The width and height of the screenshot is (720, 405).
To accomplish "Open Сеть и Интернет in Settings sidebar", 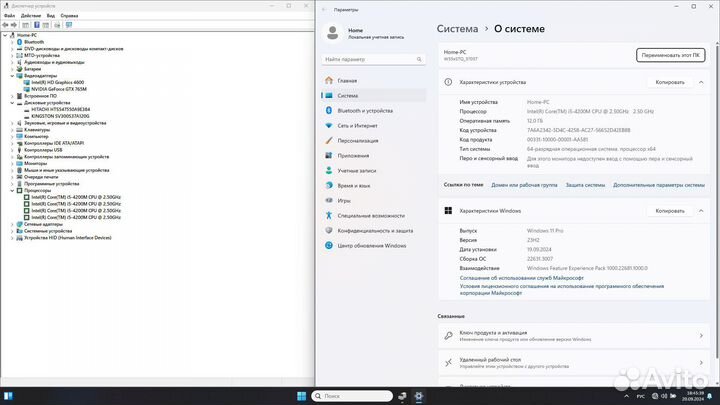I will click(x=373, y=125).
